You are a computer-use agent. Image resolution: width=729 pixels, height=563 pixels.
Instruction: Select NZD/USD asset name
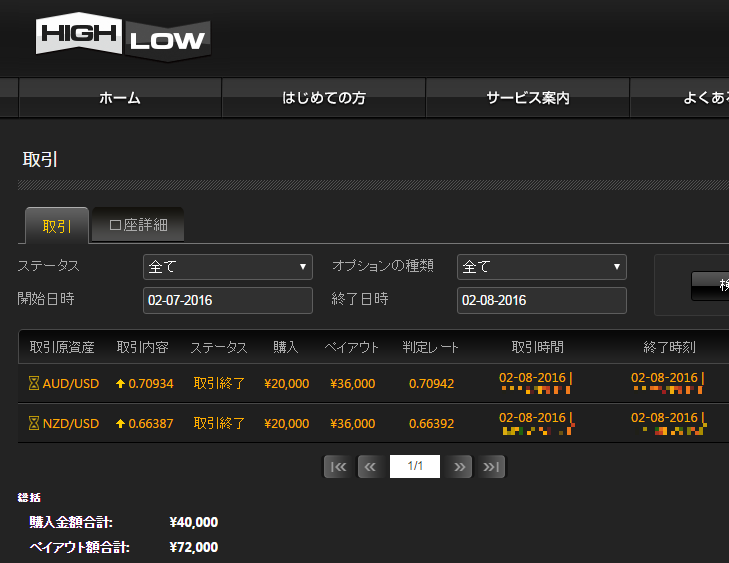pos(71,424)
